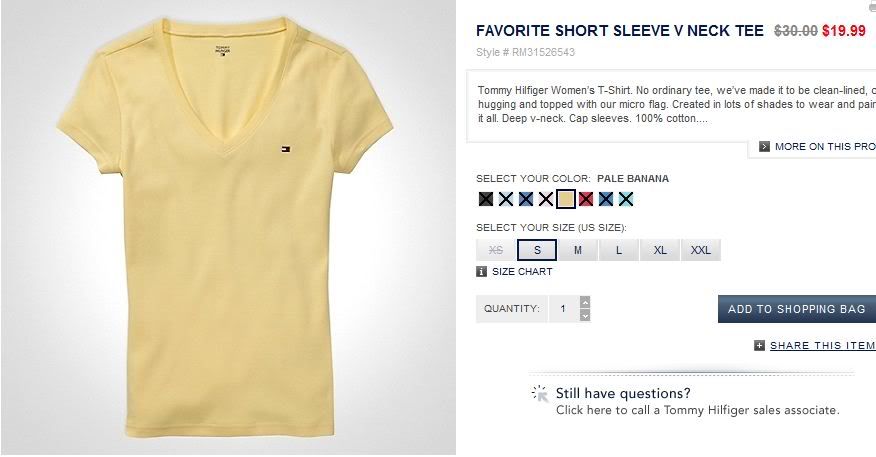
Task: Add to Shopping Bag
Action: point(797,309)
